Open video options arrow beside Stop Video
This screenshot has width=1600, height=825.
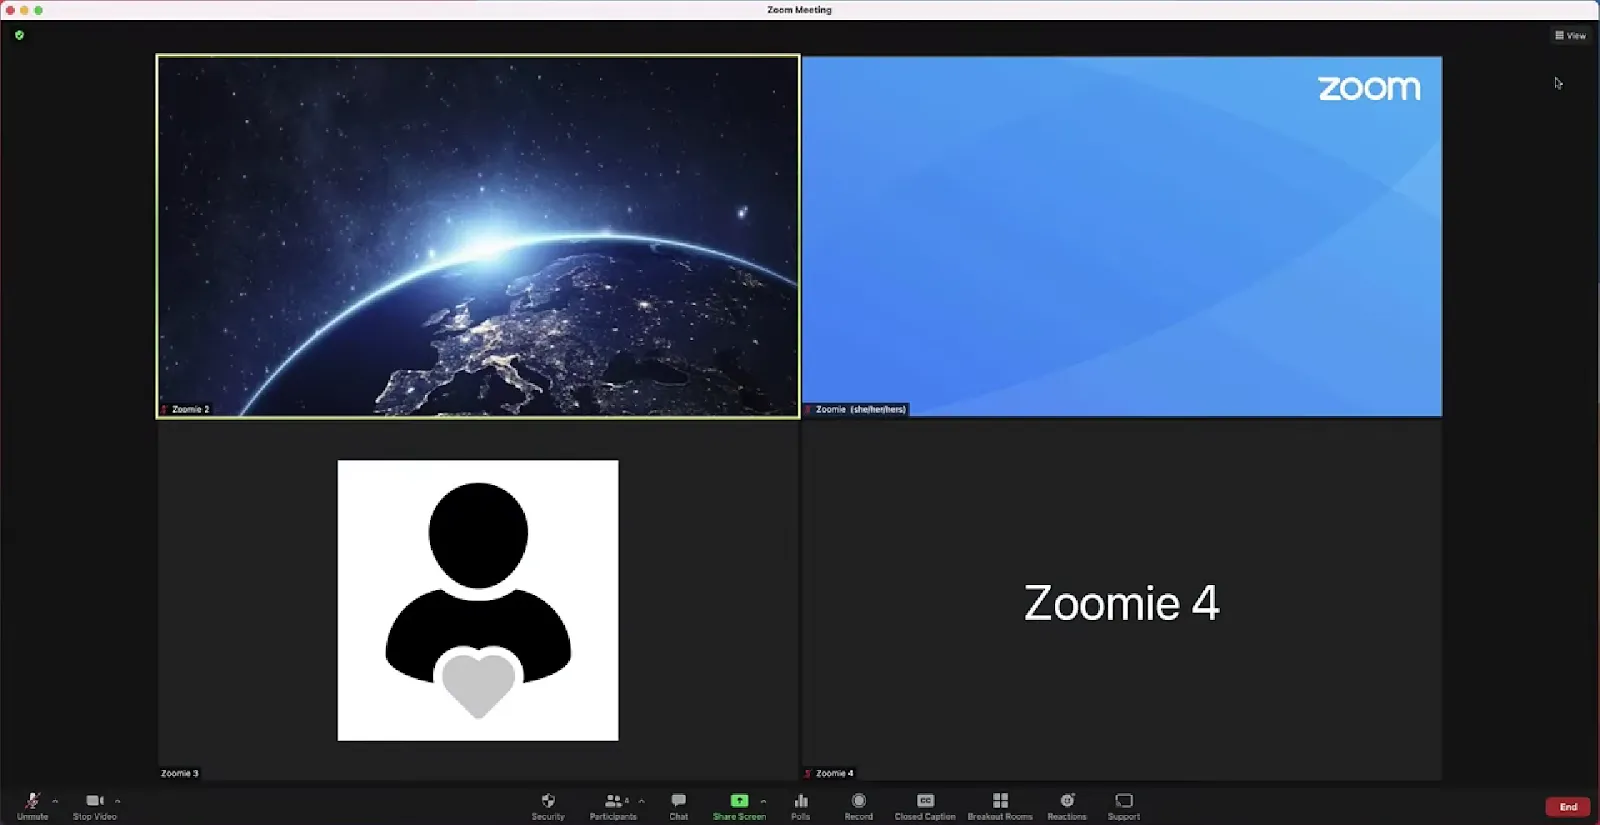point(118,801)
